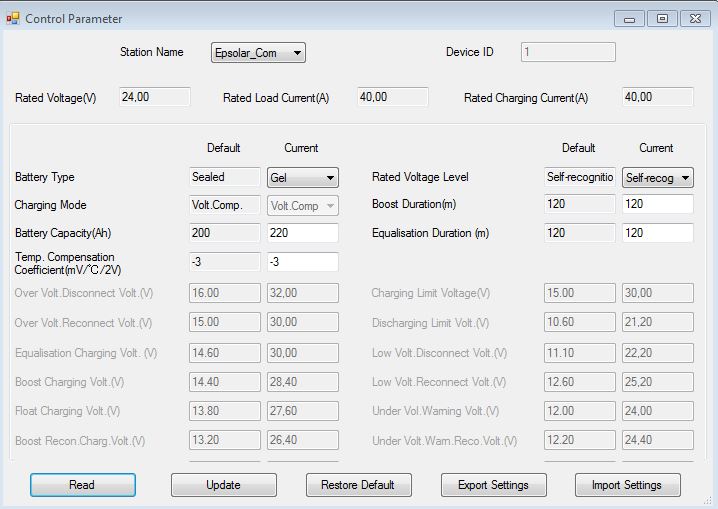Click the Boost Duration current value field
Screen dimensions: 718x509
point(657,204)
